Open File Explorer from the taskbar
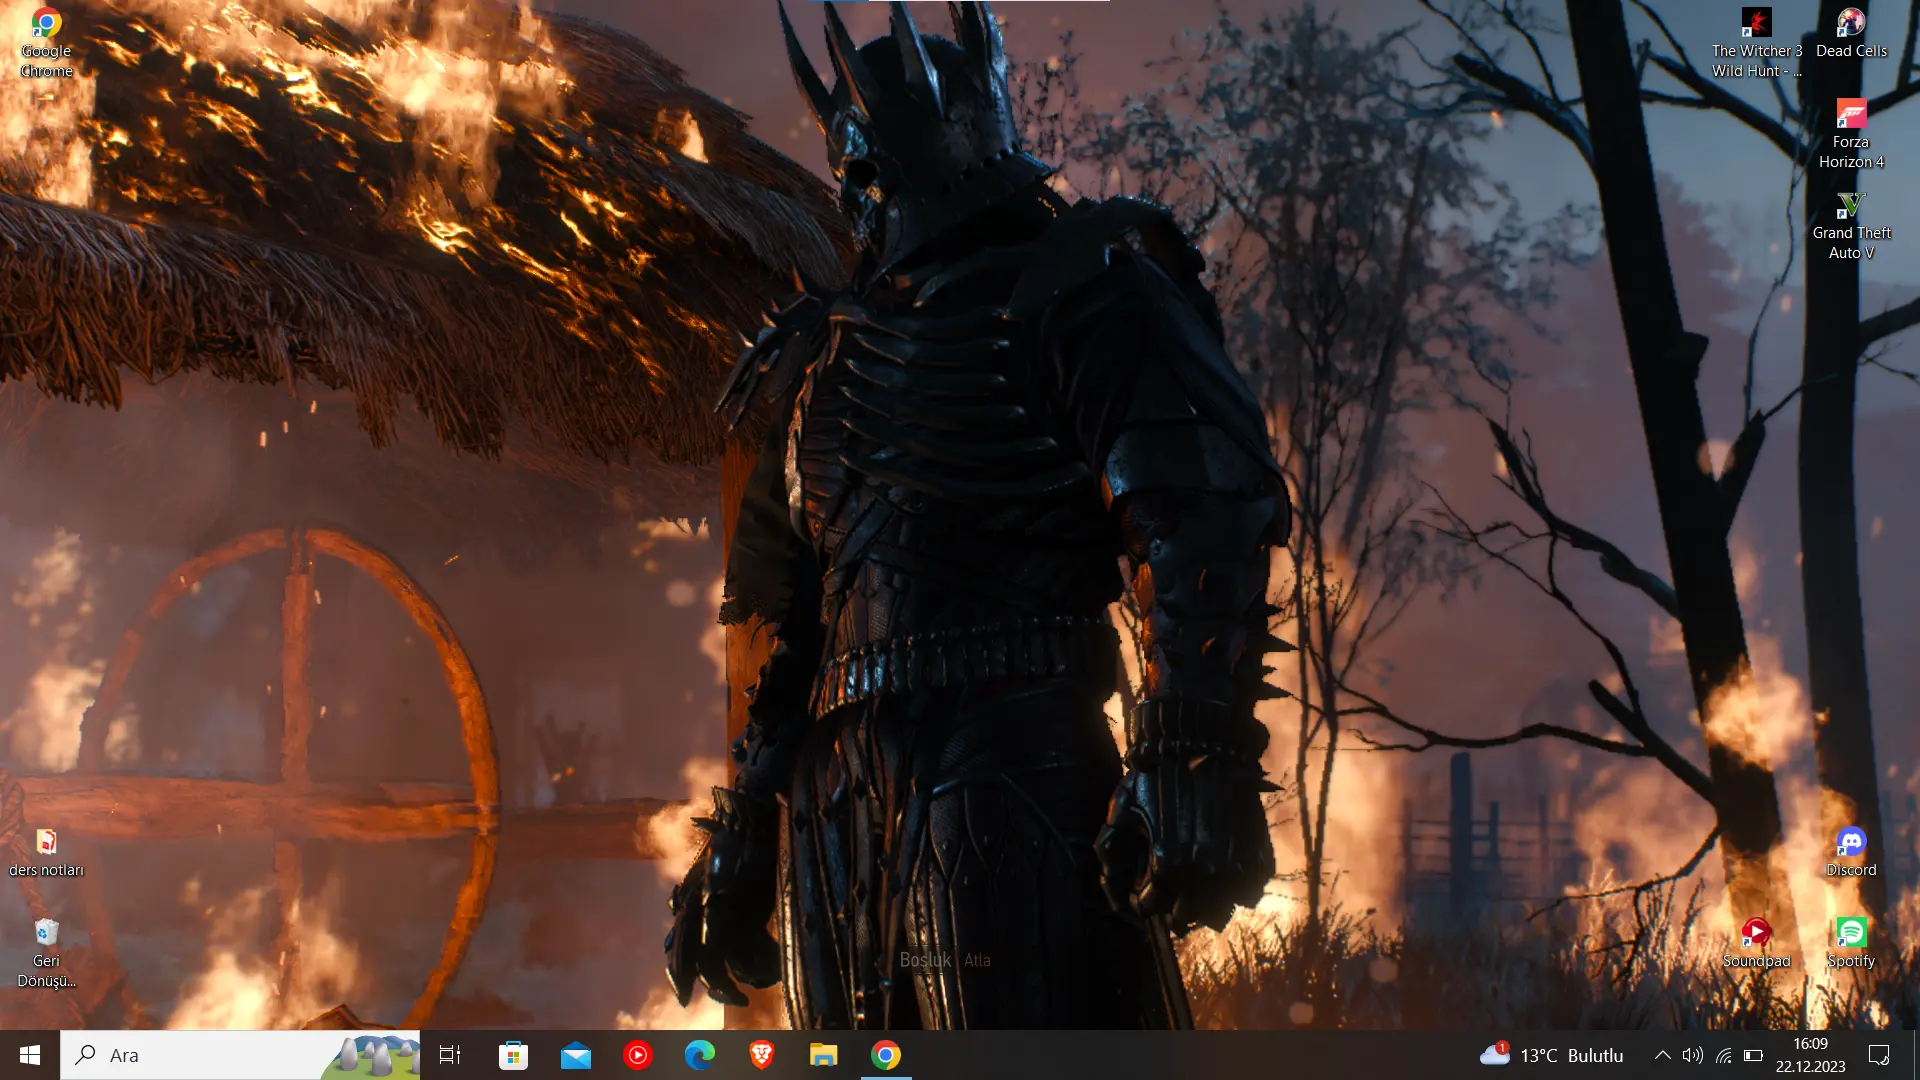 pos(823,1055)
